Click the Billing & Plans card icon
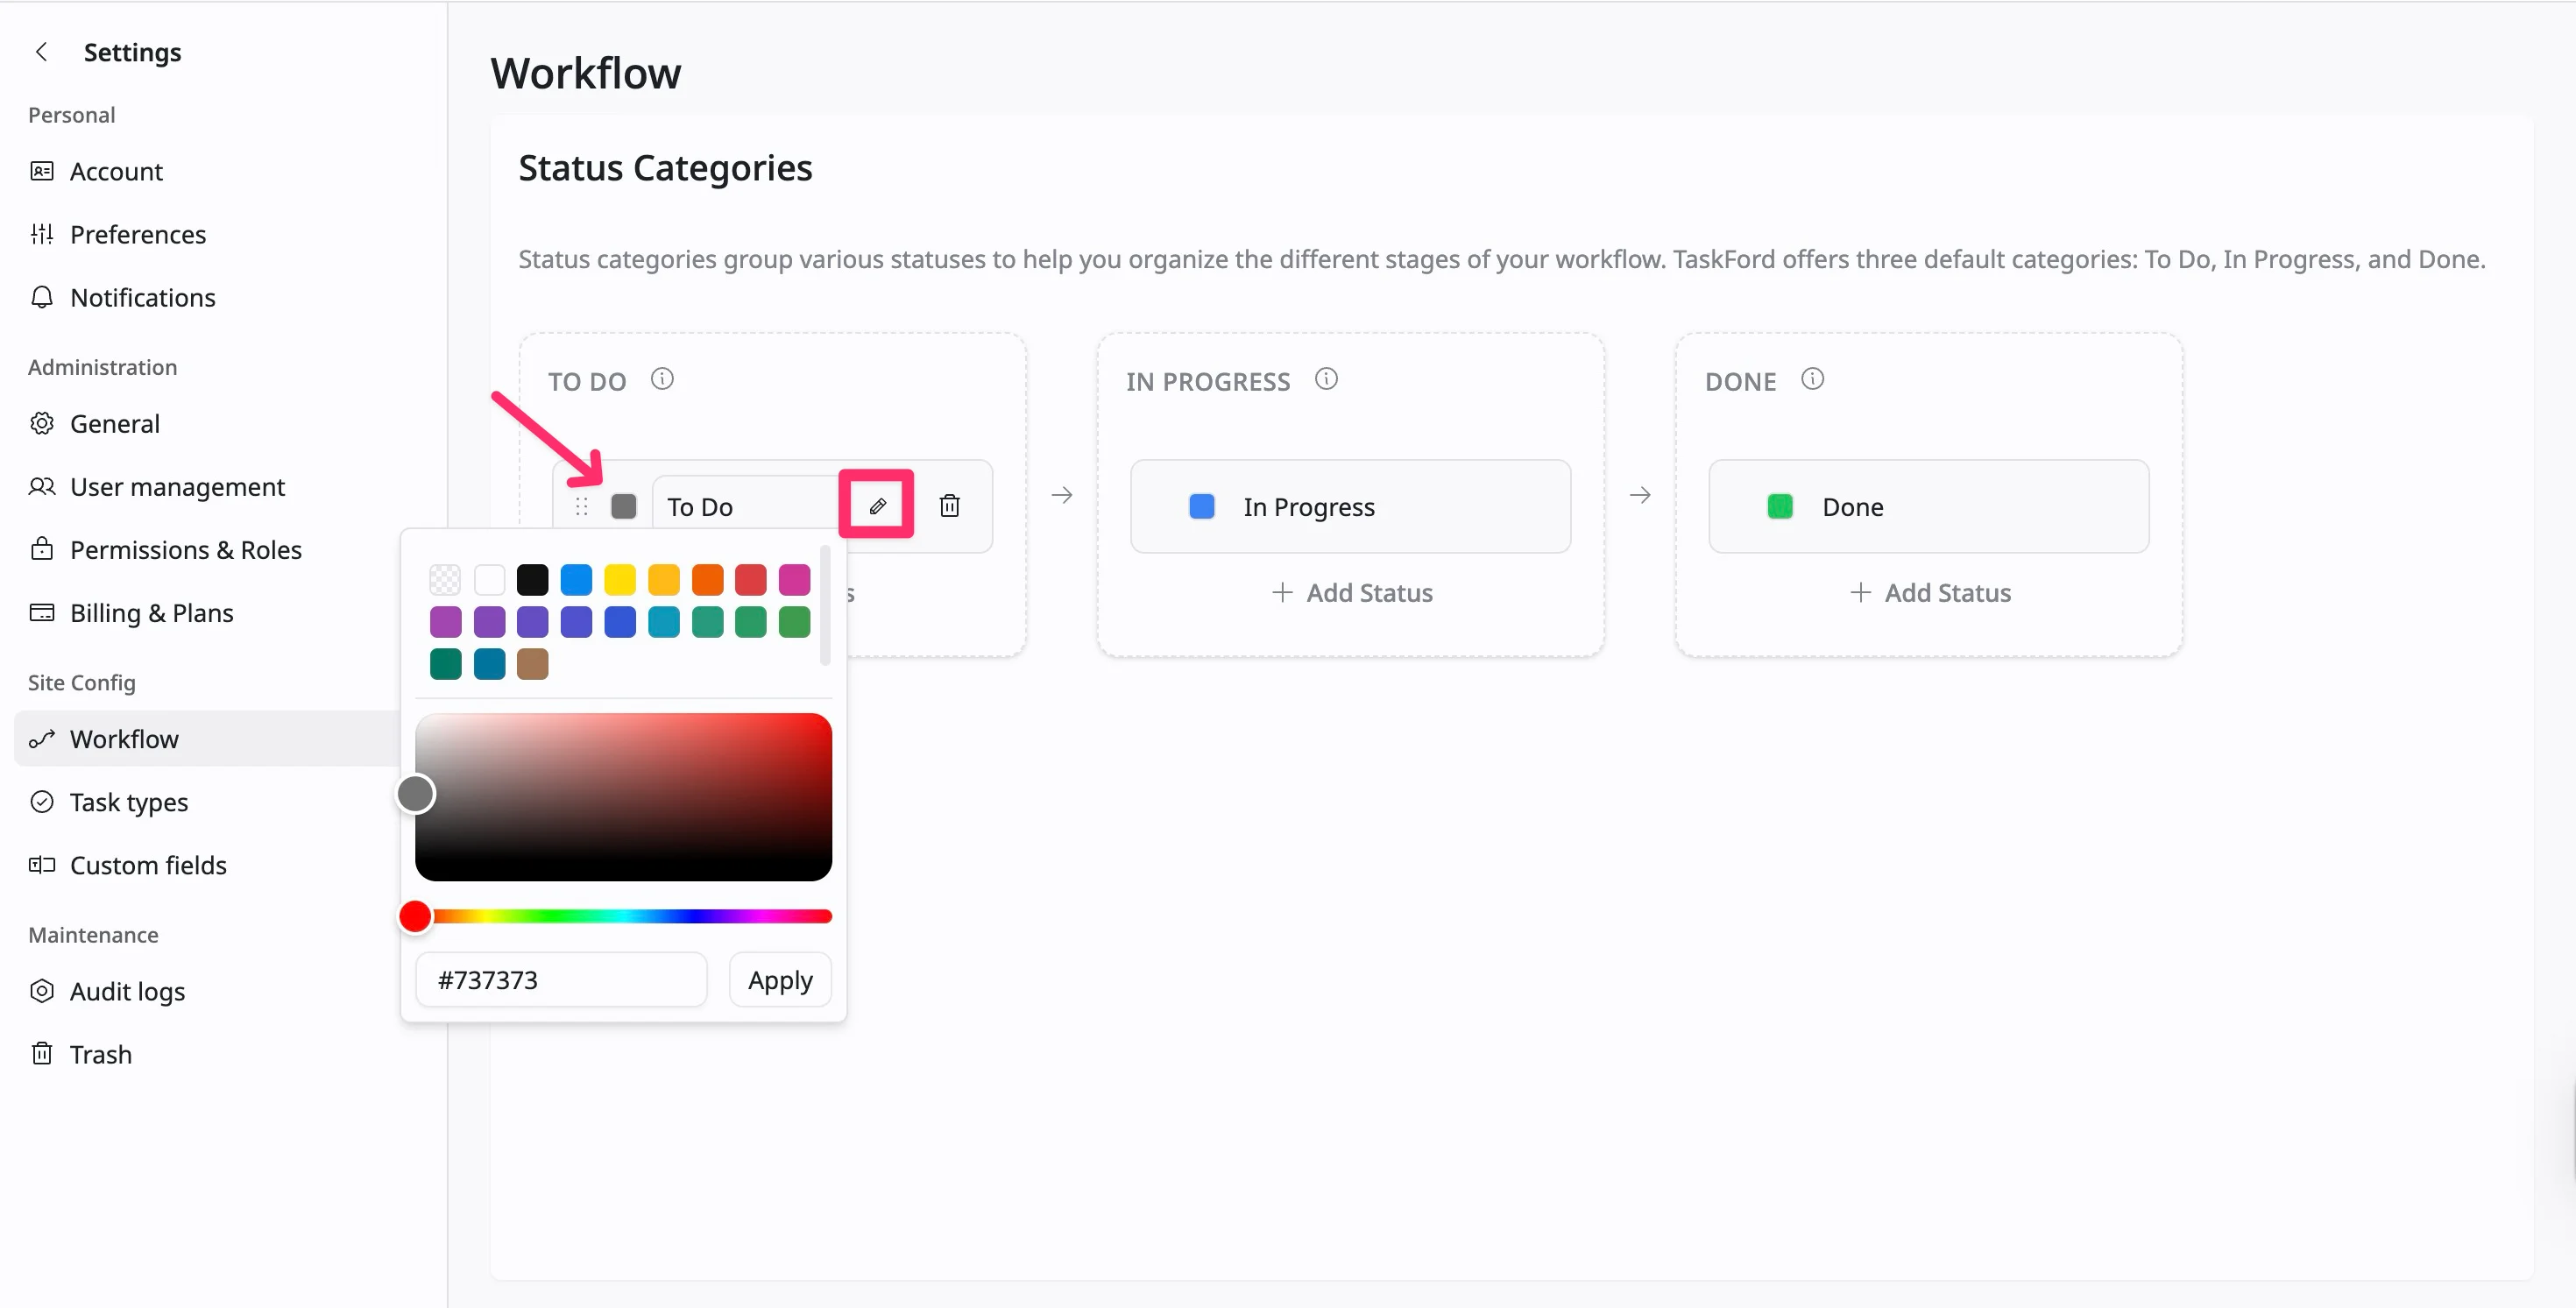 pos(41,612)
